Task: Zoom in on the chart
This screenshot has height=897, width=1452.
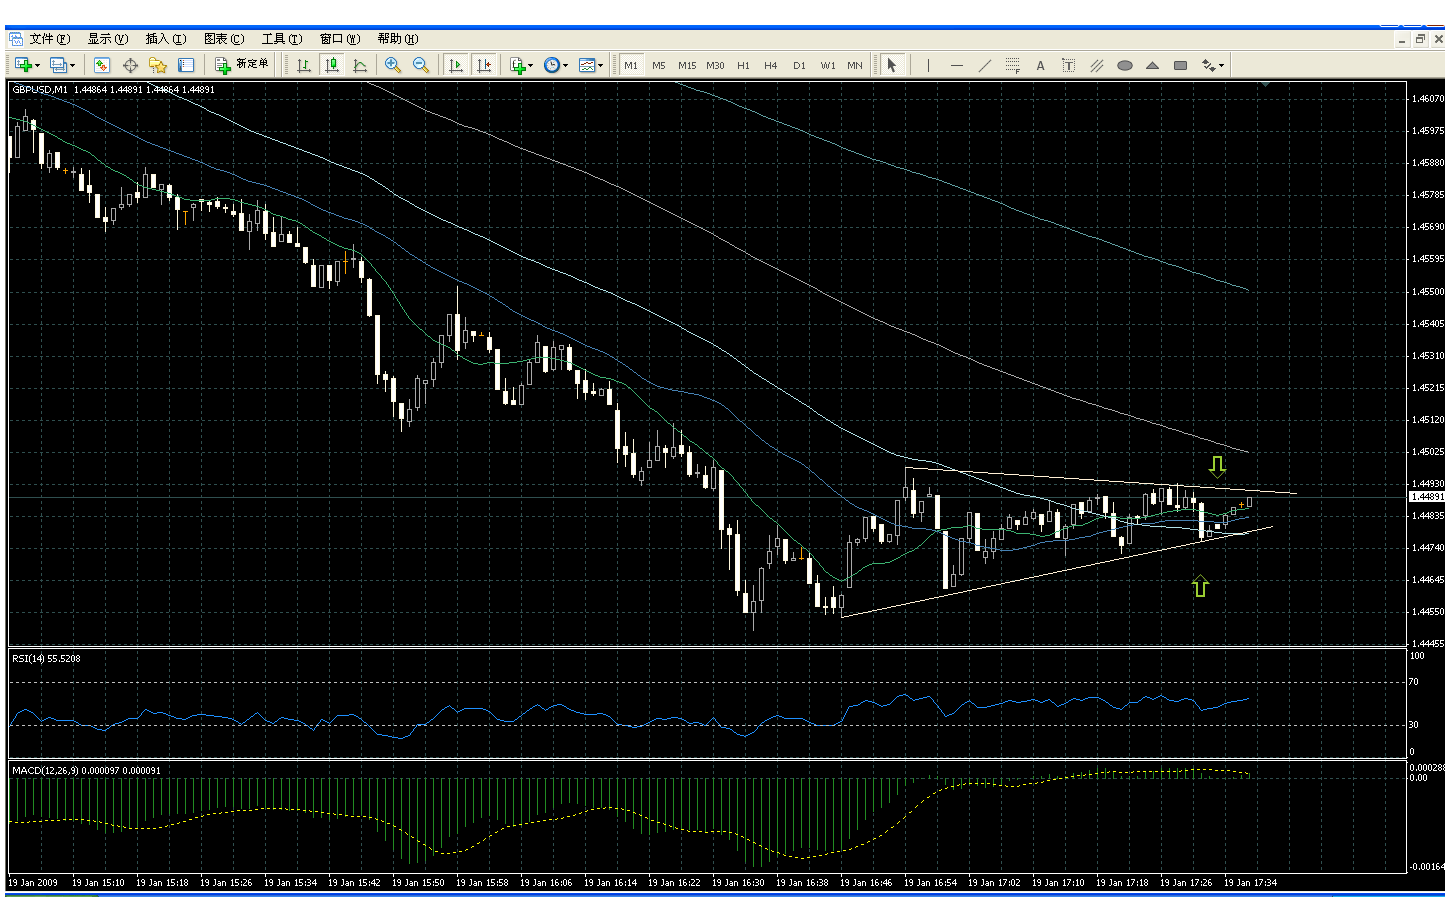Action: click(x=393, y=65)
